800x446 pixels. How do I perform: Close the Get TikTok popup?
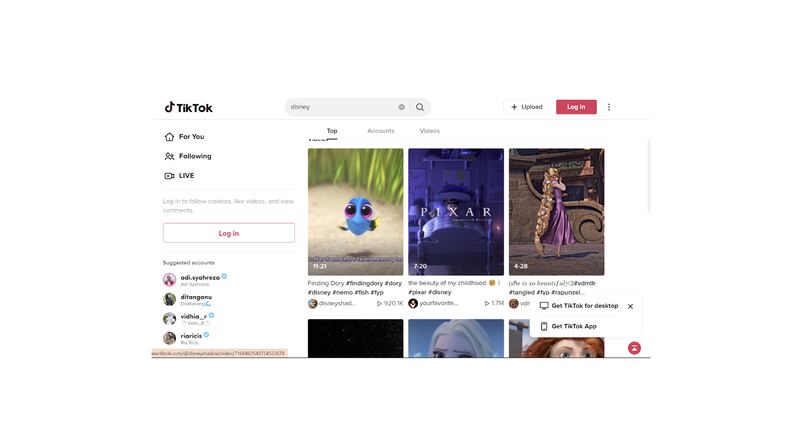pos(631,306)
